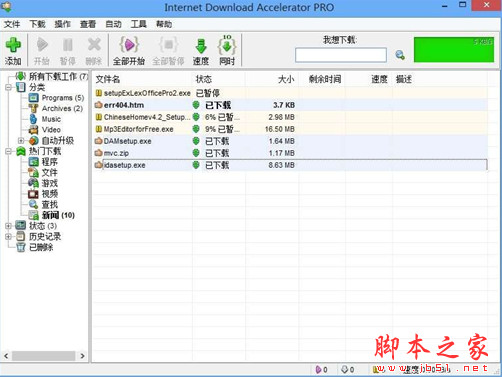Viewport: 502px width, 379px height.
Task: Click the 16.50 MB size cell
Action: pos(280,129)
